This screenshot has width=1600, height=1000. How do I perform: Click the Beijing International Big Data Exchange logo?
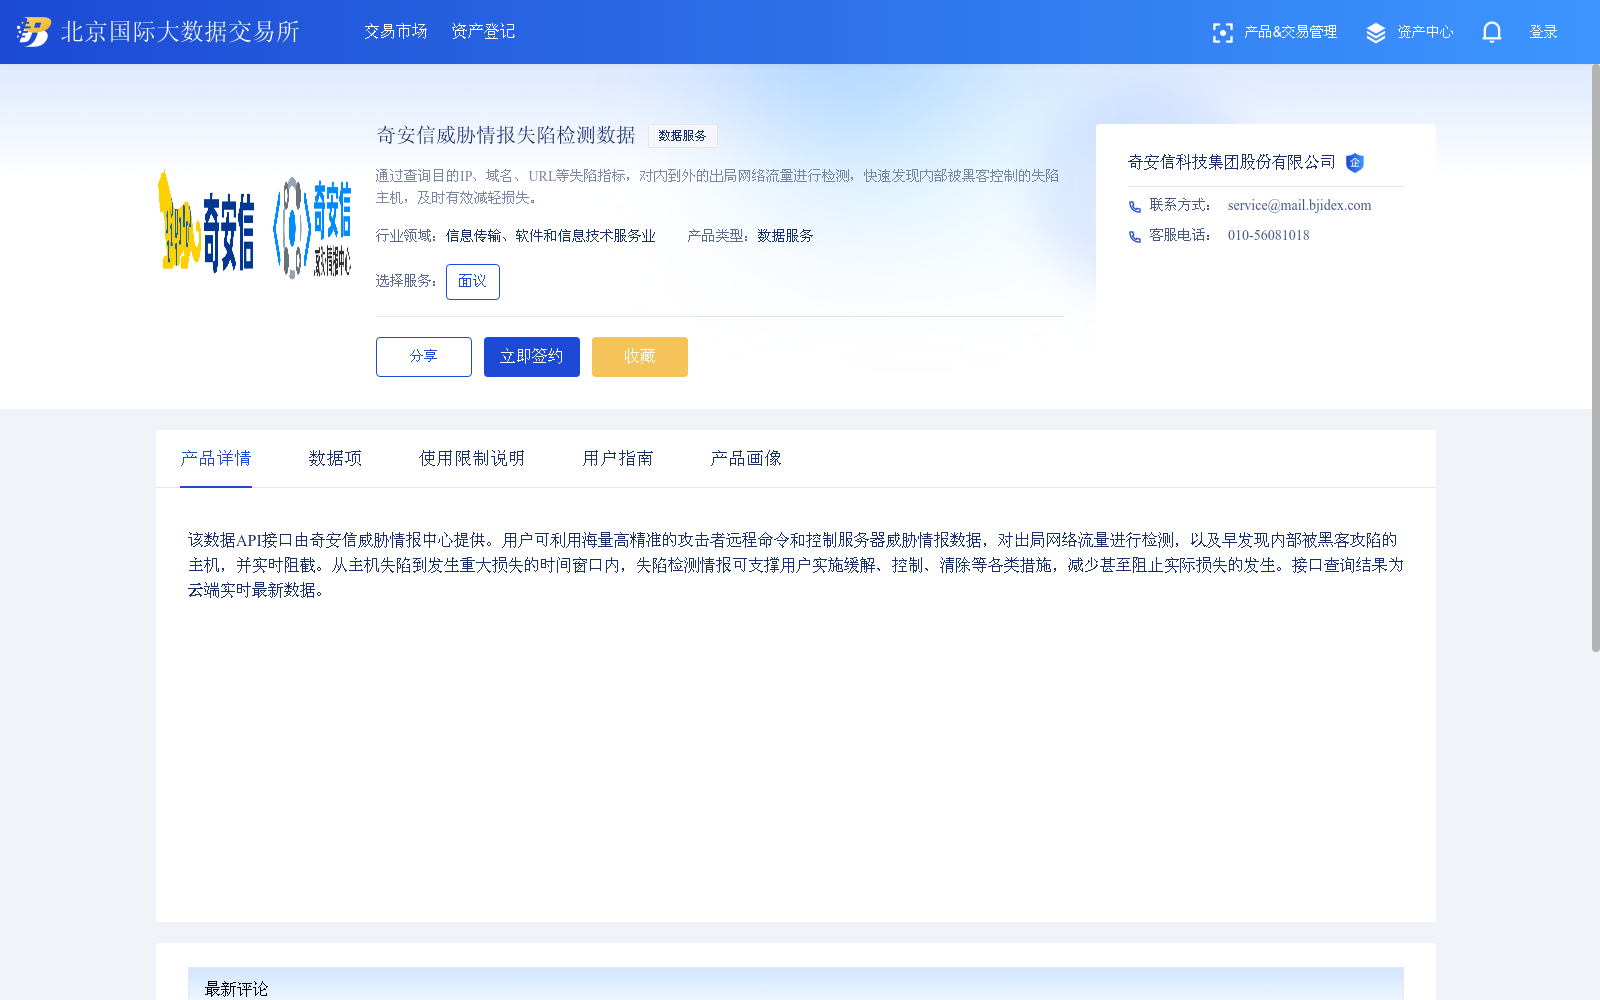point(158,32)
